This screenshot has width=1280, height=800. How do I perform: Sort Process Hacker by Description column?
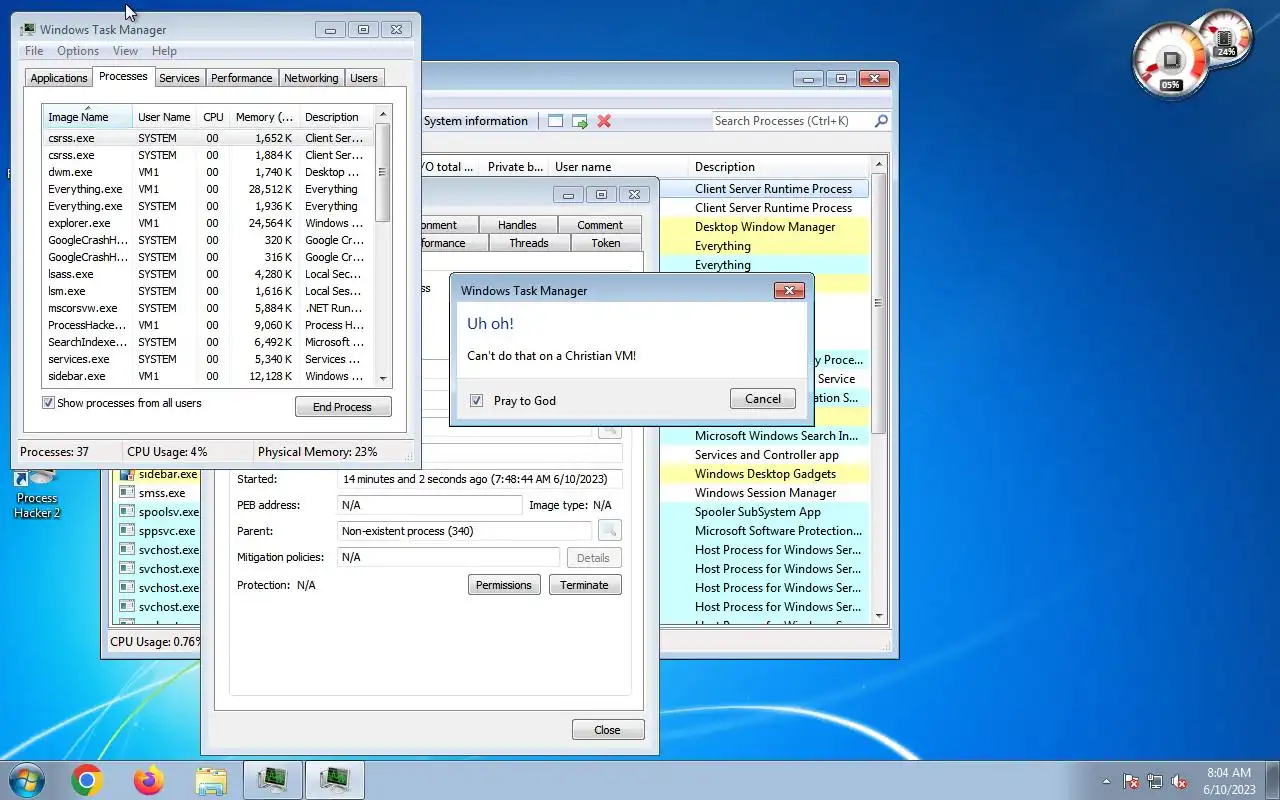[x=780, y=167]
